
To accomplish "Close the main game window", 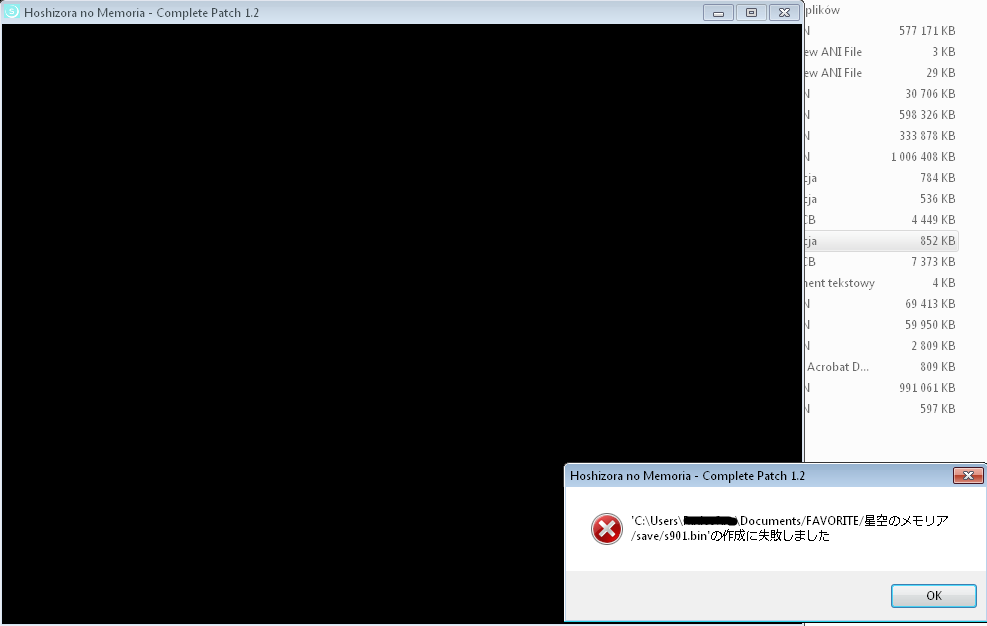I will pos(785,12).
